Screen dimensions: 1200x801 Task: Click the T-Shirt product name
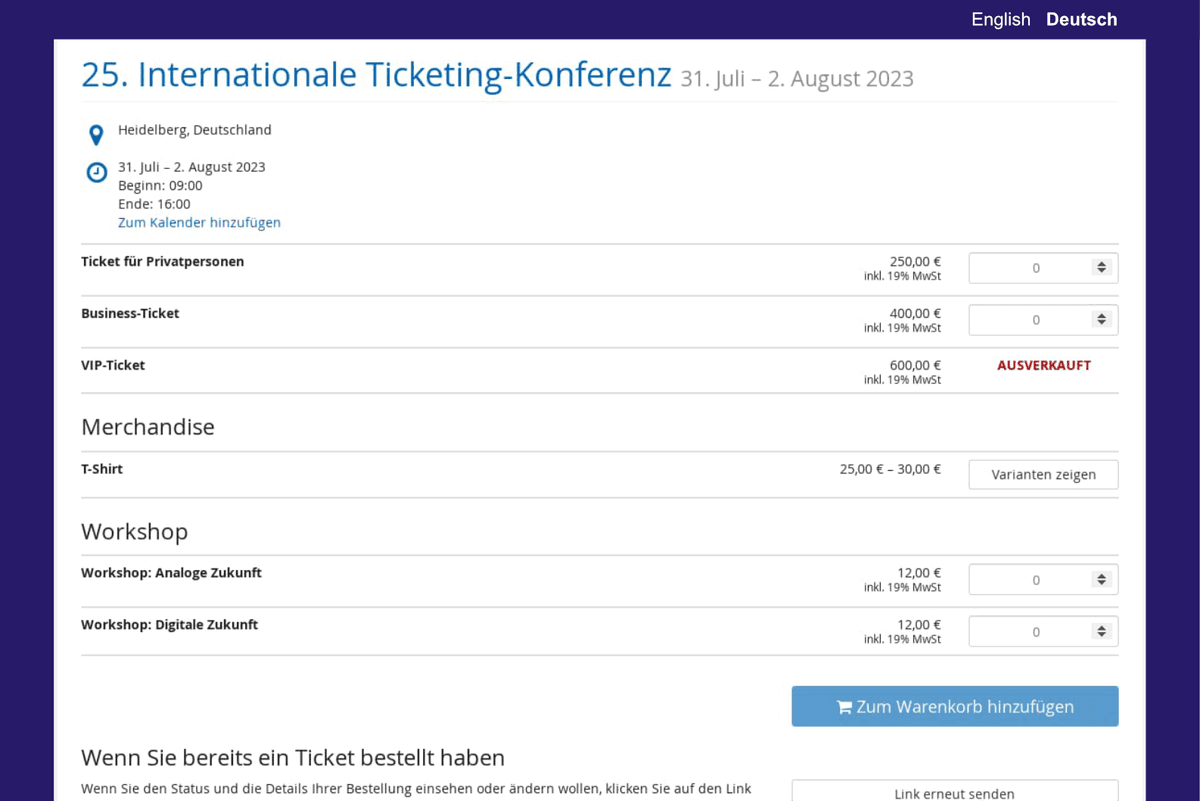click(102, 469)
